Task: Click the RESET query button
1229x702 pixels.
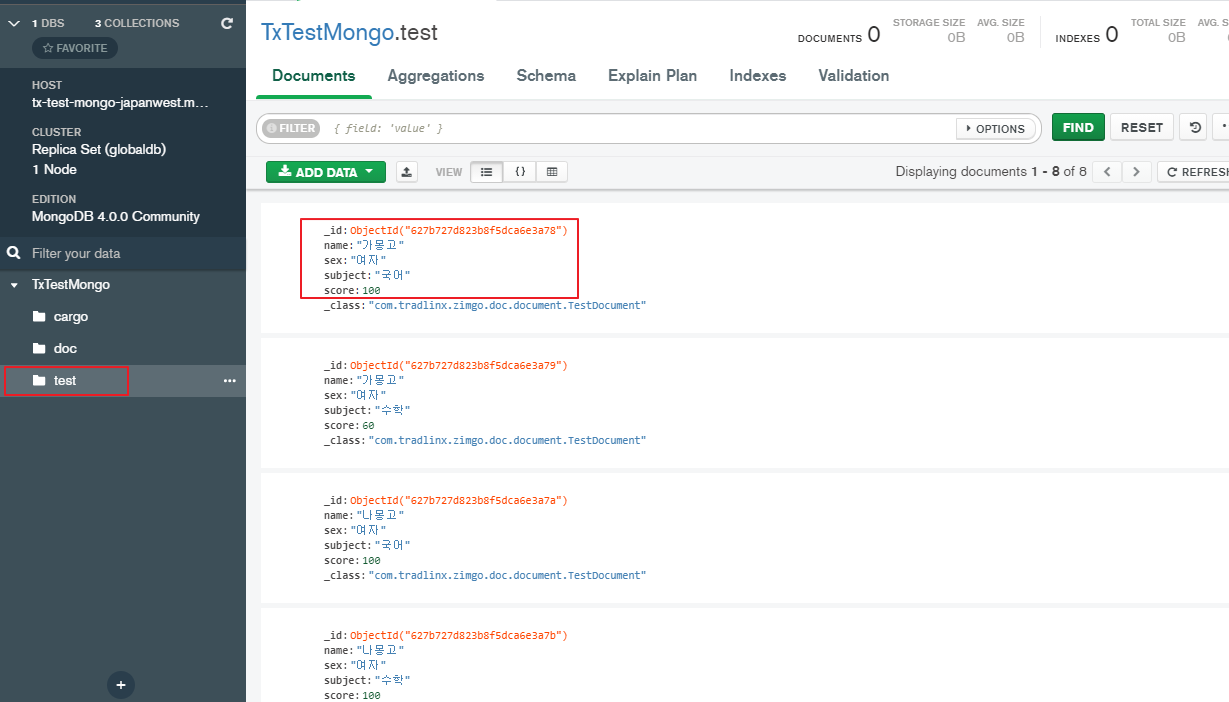Action: pyautogui.click(x=1142, y=127)
